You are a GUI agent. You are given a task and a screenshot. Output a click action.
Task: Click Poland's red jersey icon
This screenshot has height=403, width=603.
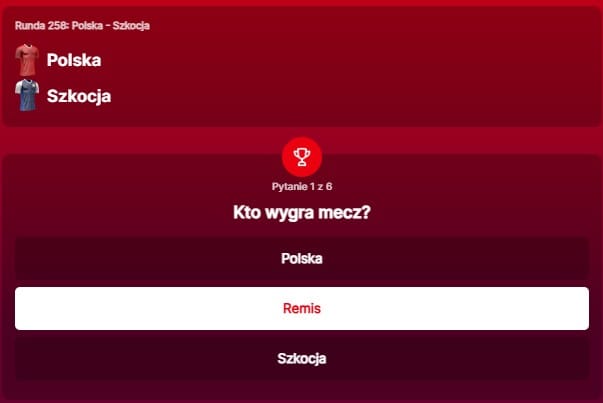pos(26,60)
